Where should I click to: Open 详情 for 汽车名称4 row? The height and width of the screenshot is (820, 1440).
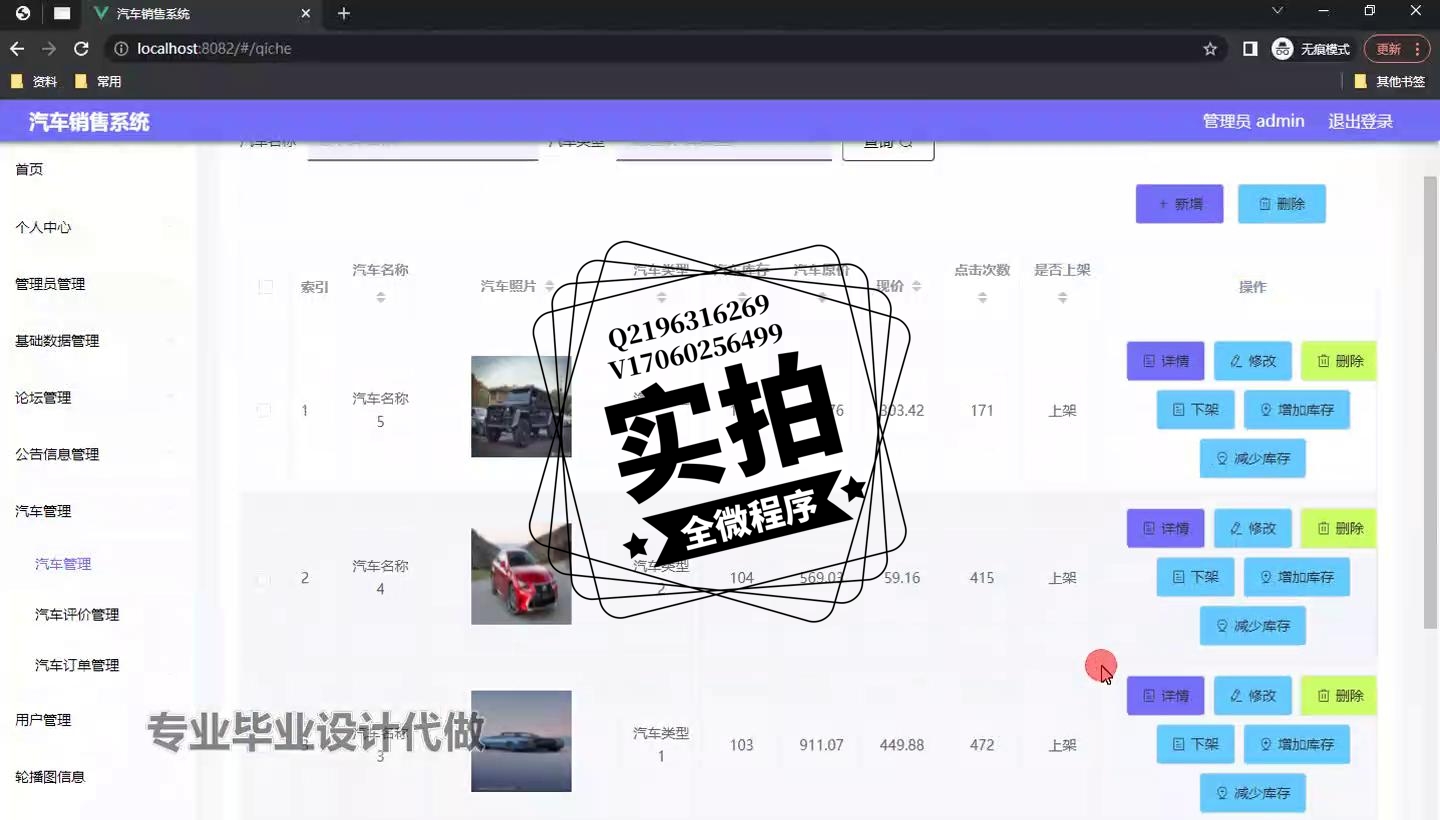point(1165,528)
